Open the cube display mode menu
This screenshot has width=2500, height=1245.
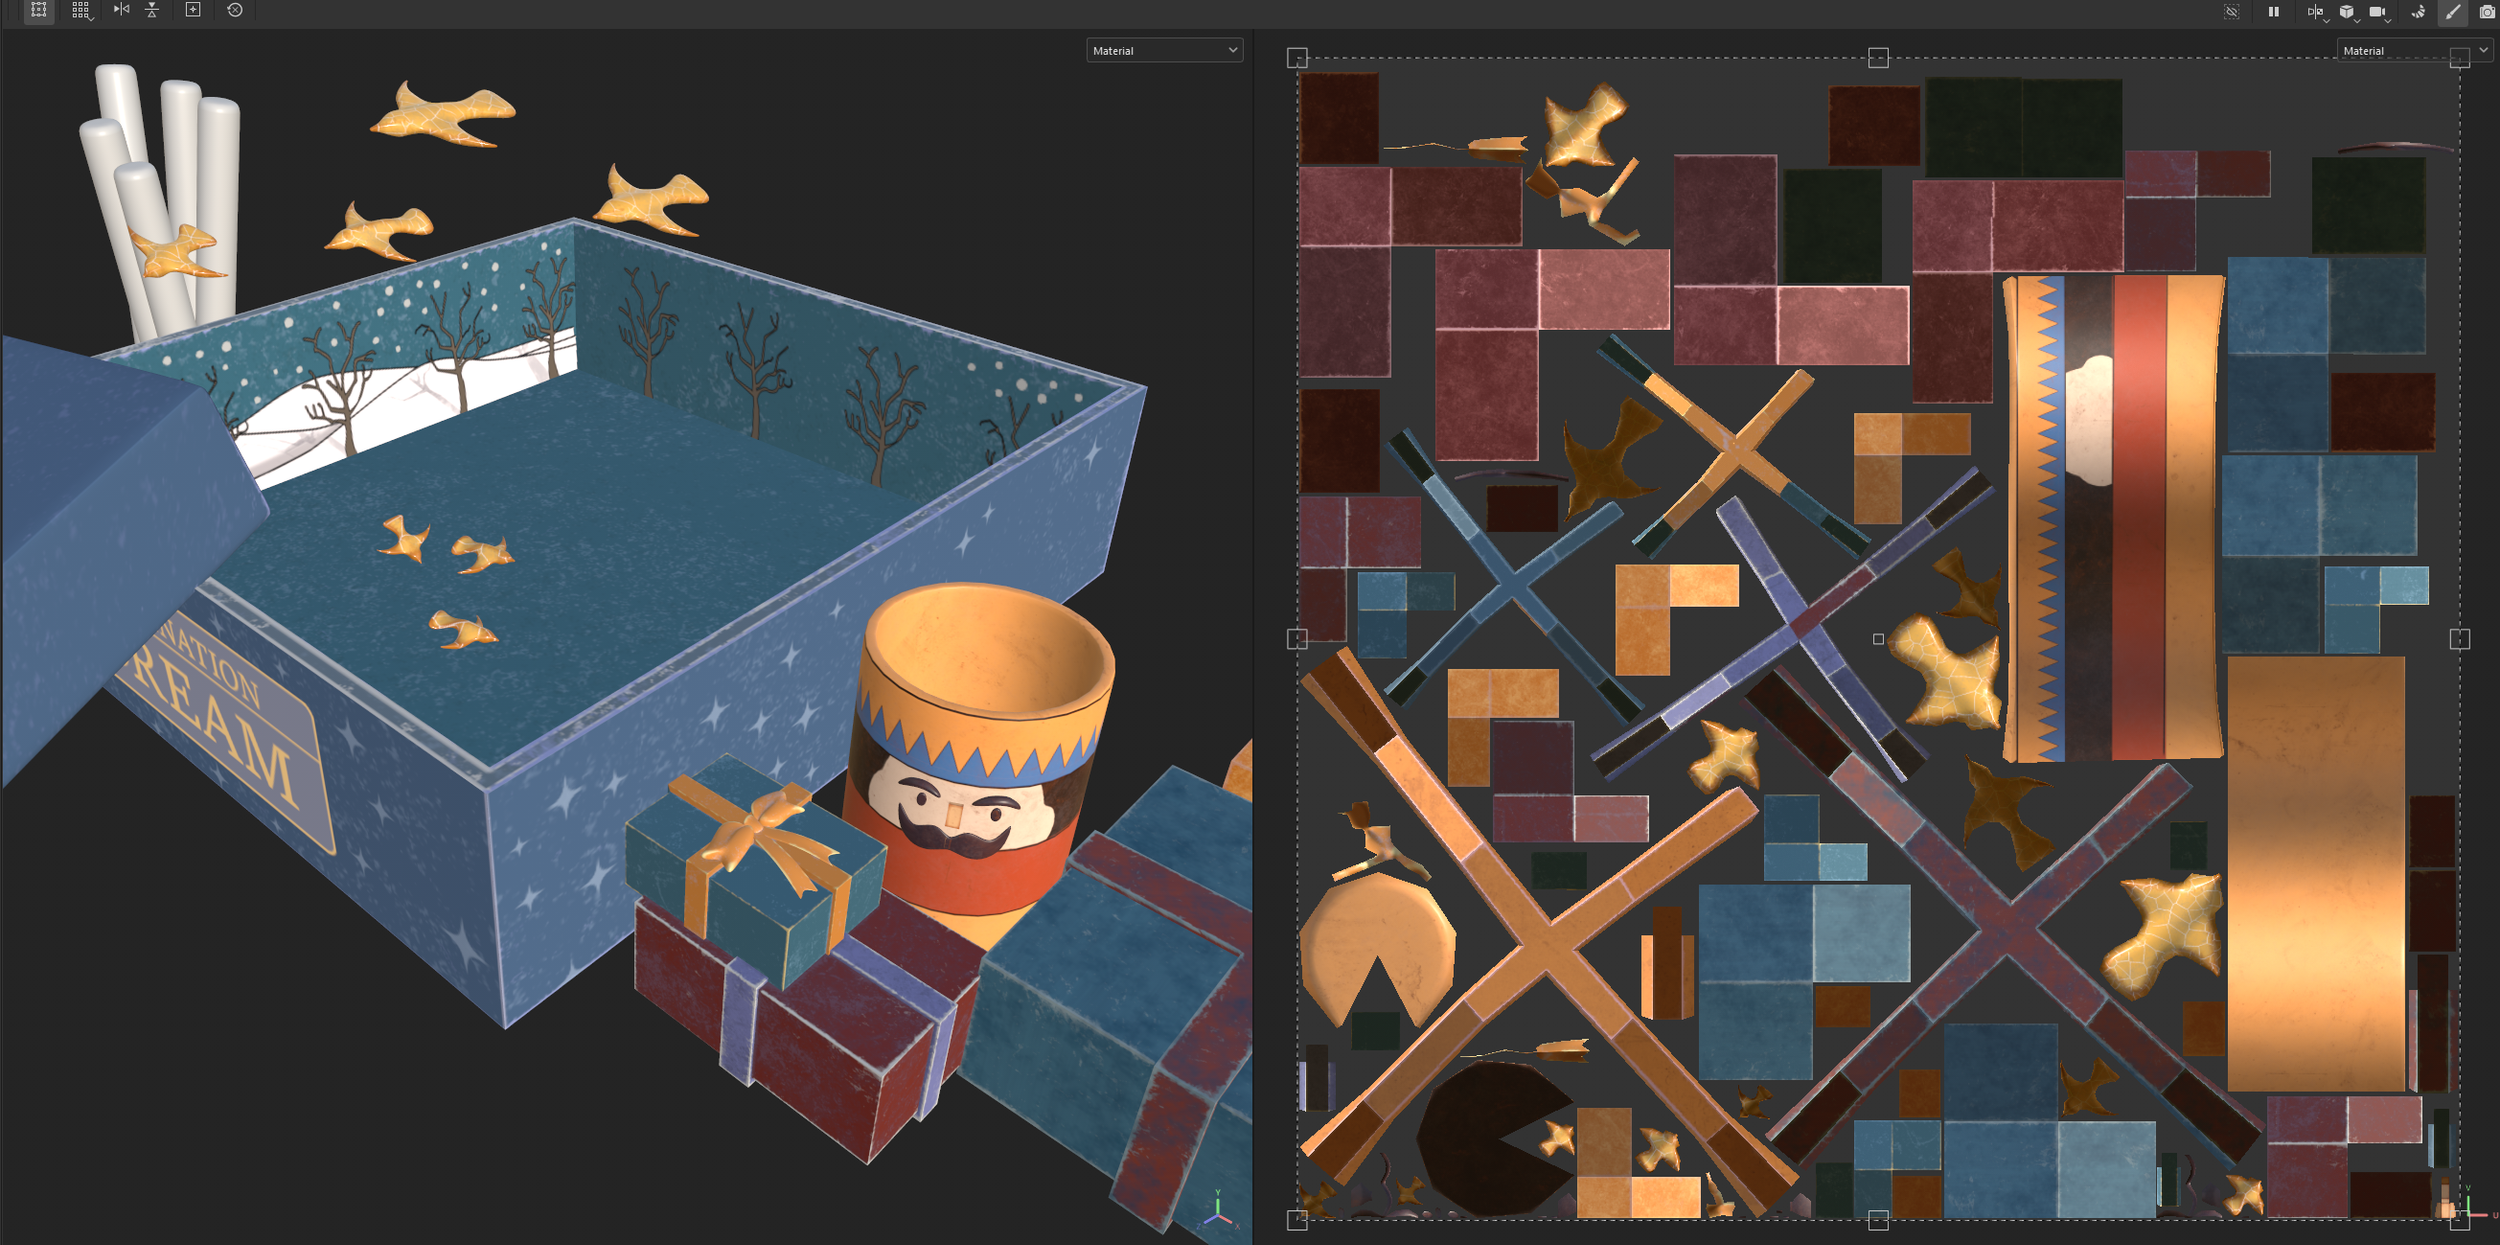click(2347, 12)
